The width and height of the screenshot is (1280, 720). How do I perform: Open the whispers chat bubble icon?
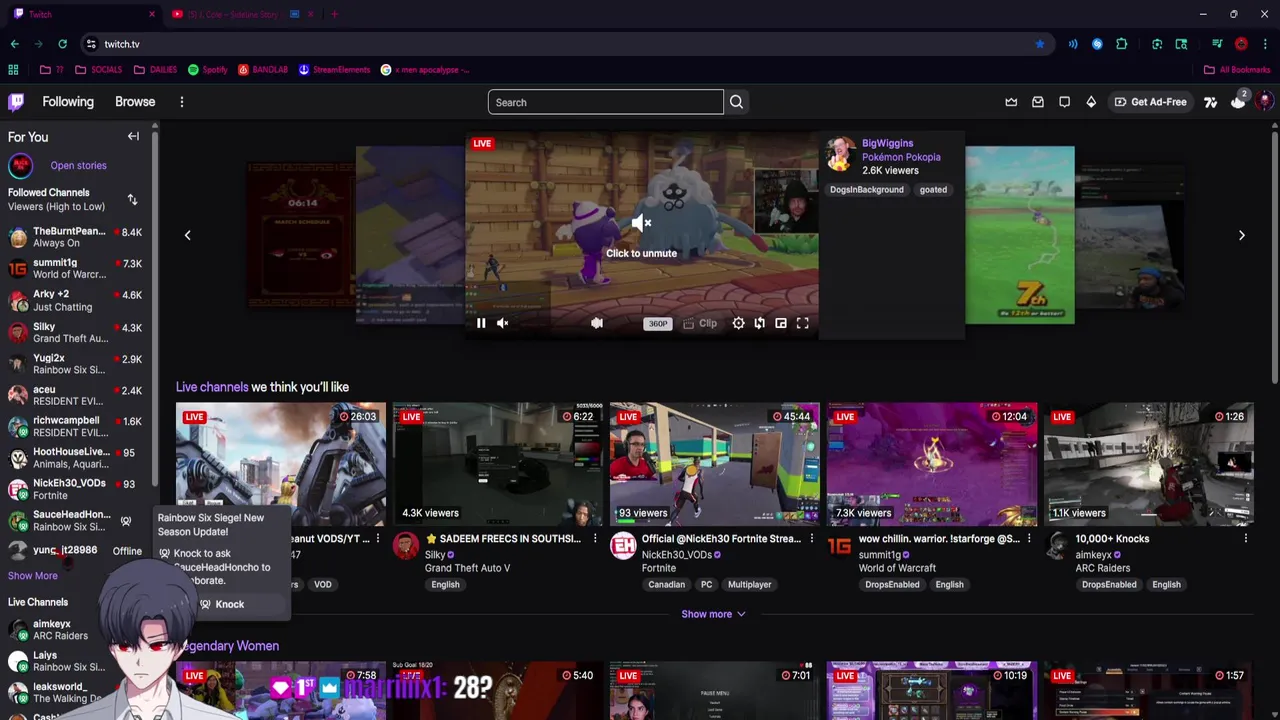coord(1064,102)
